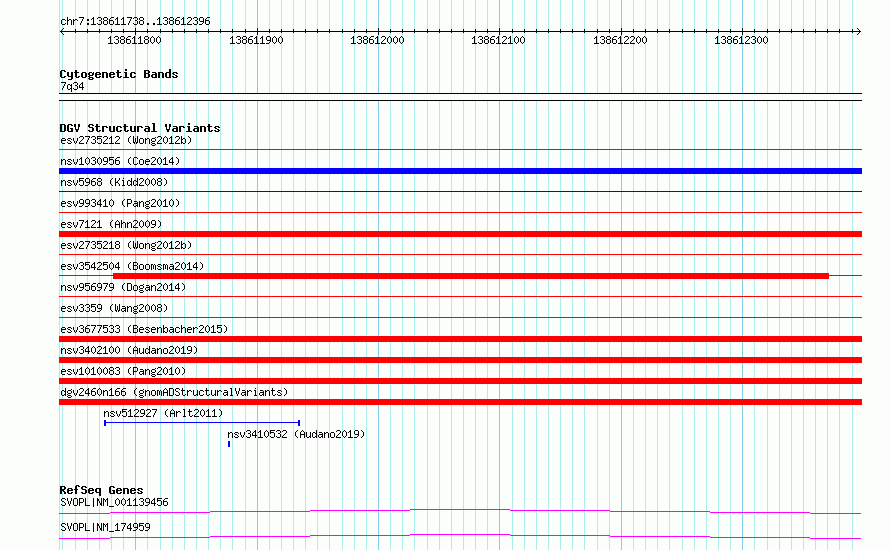
Task: Select the nsv1030956 (Coe2014) thick blue bar
Action: [x=460, y=171]
